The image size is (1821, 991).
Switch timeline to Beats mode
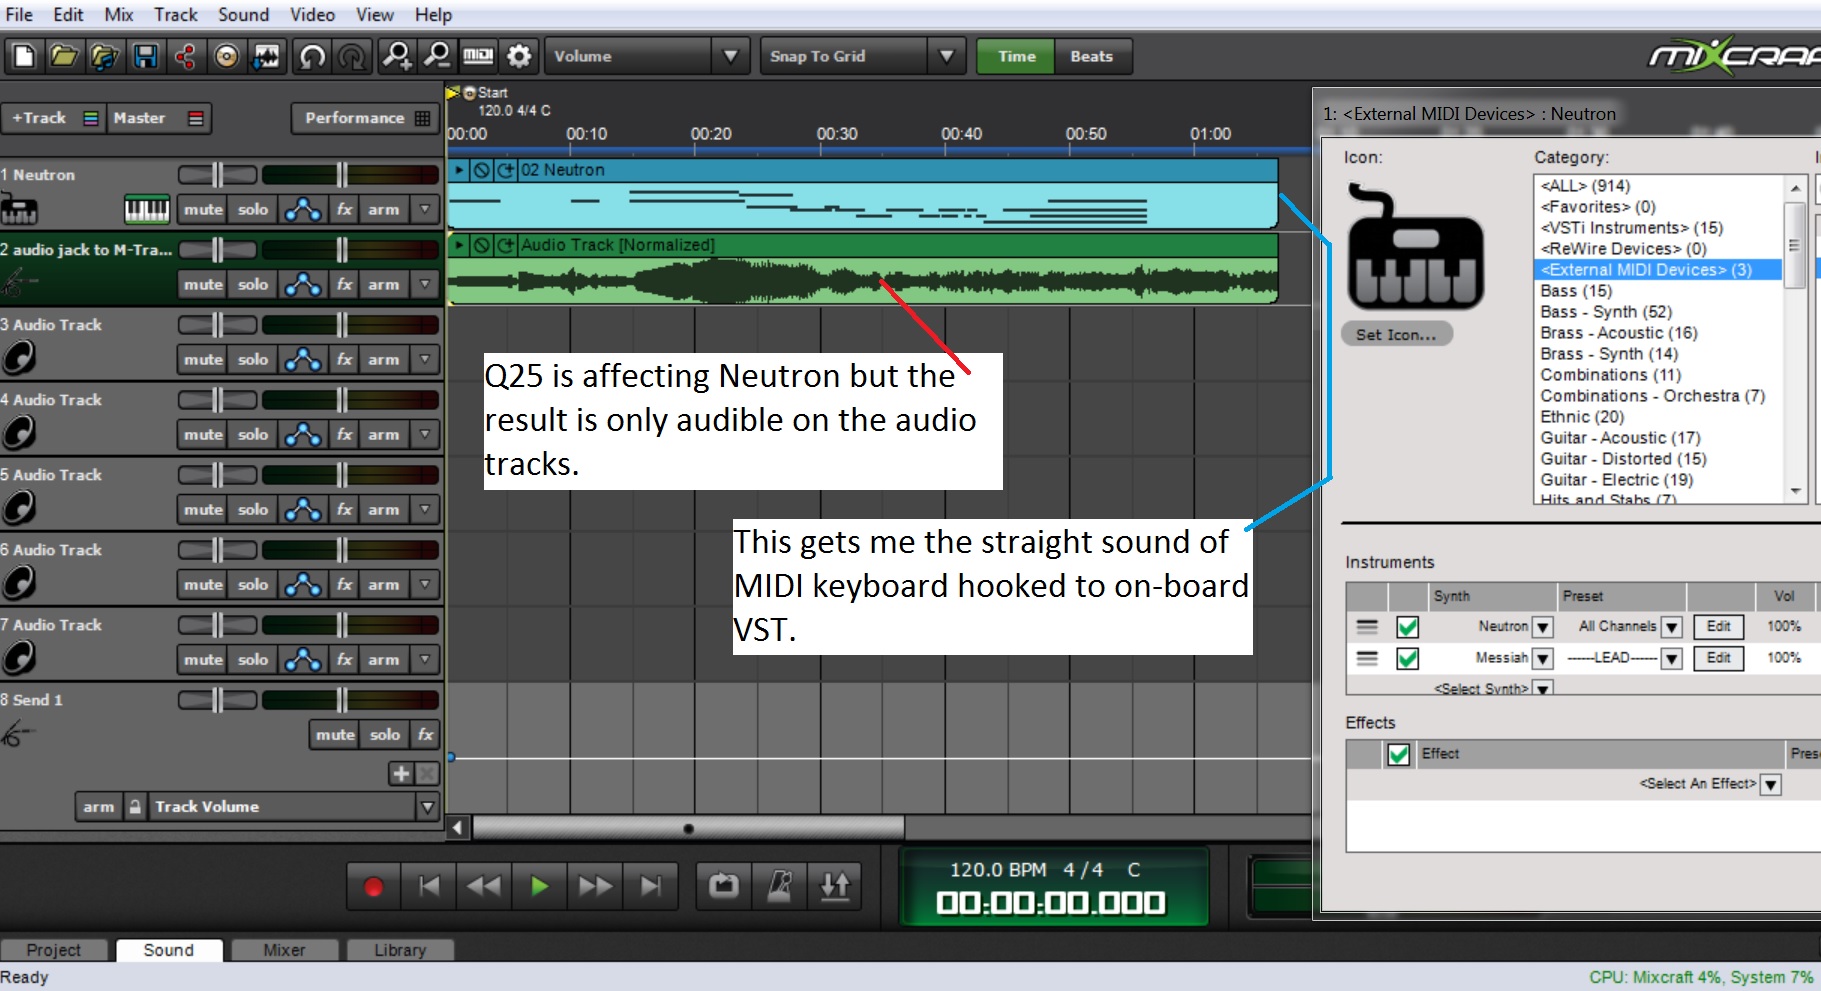tap(1091, 56)
